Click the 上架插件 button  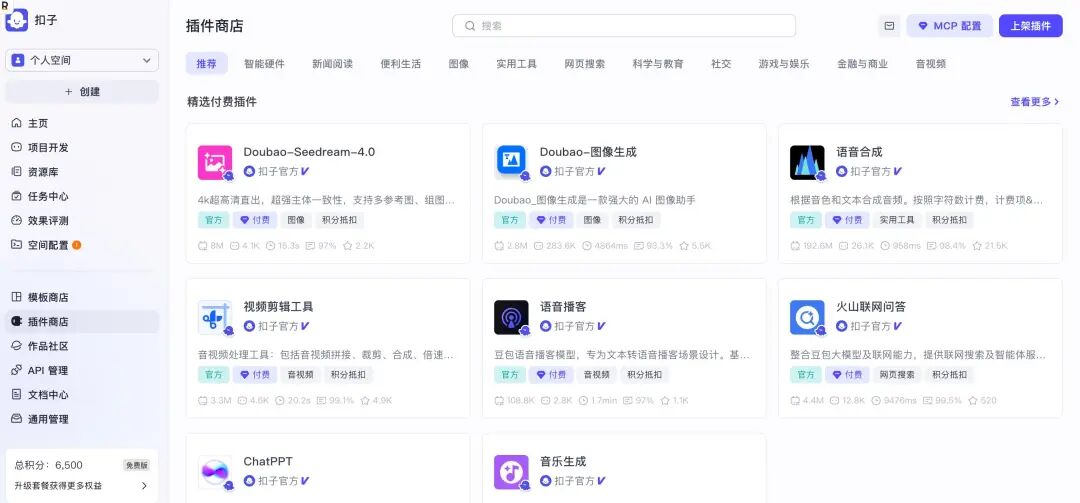tap(1030, 26)
